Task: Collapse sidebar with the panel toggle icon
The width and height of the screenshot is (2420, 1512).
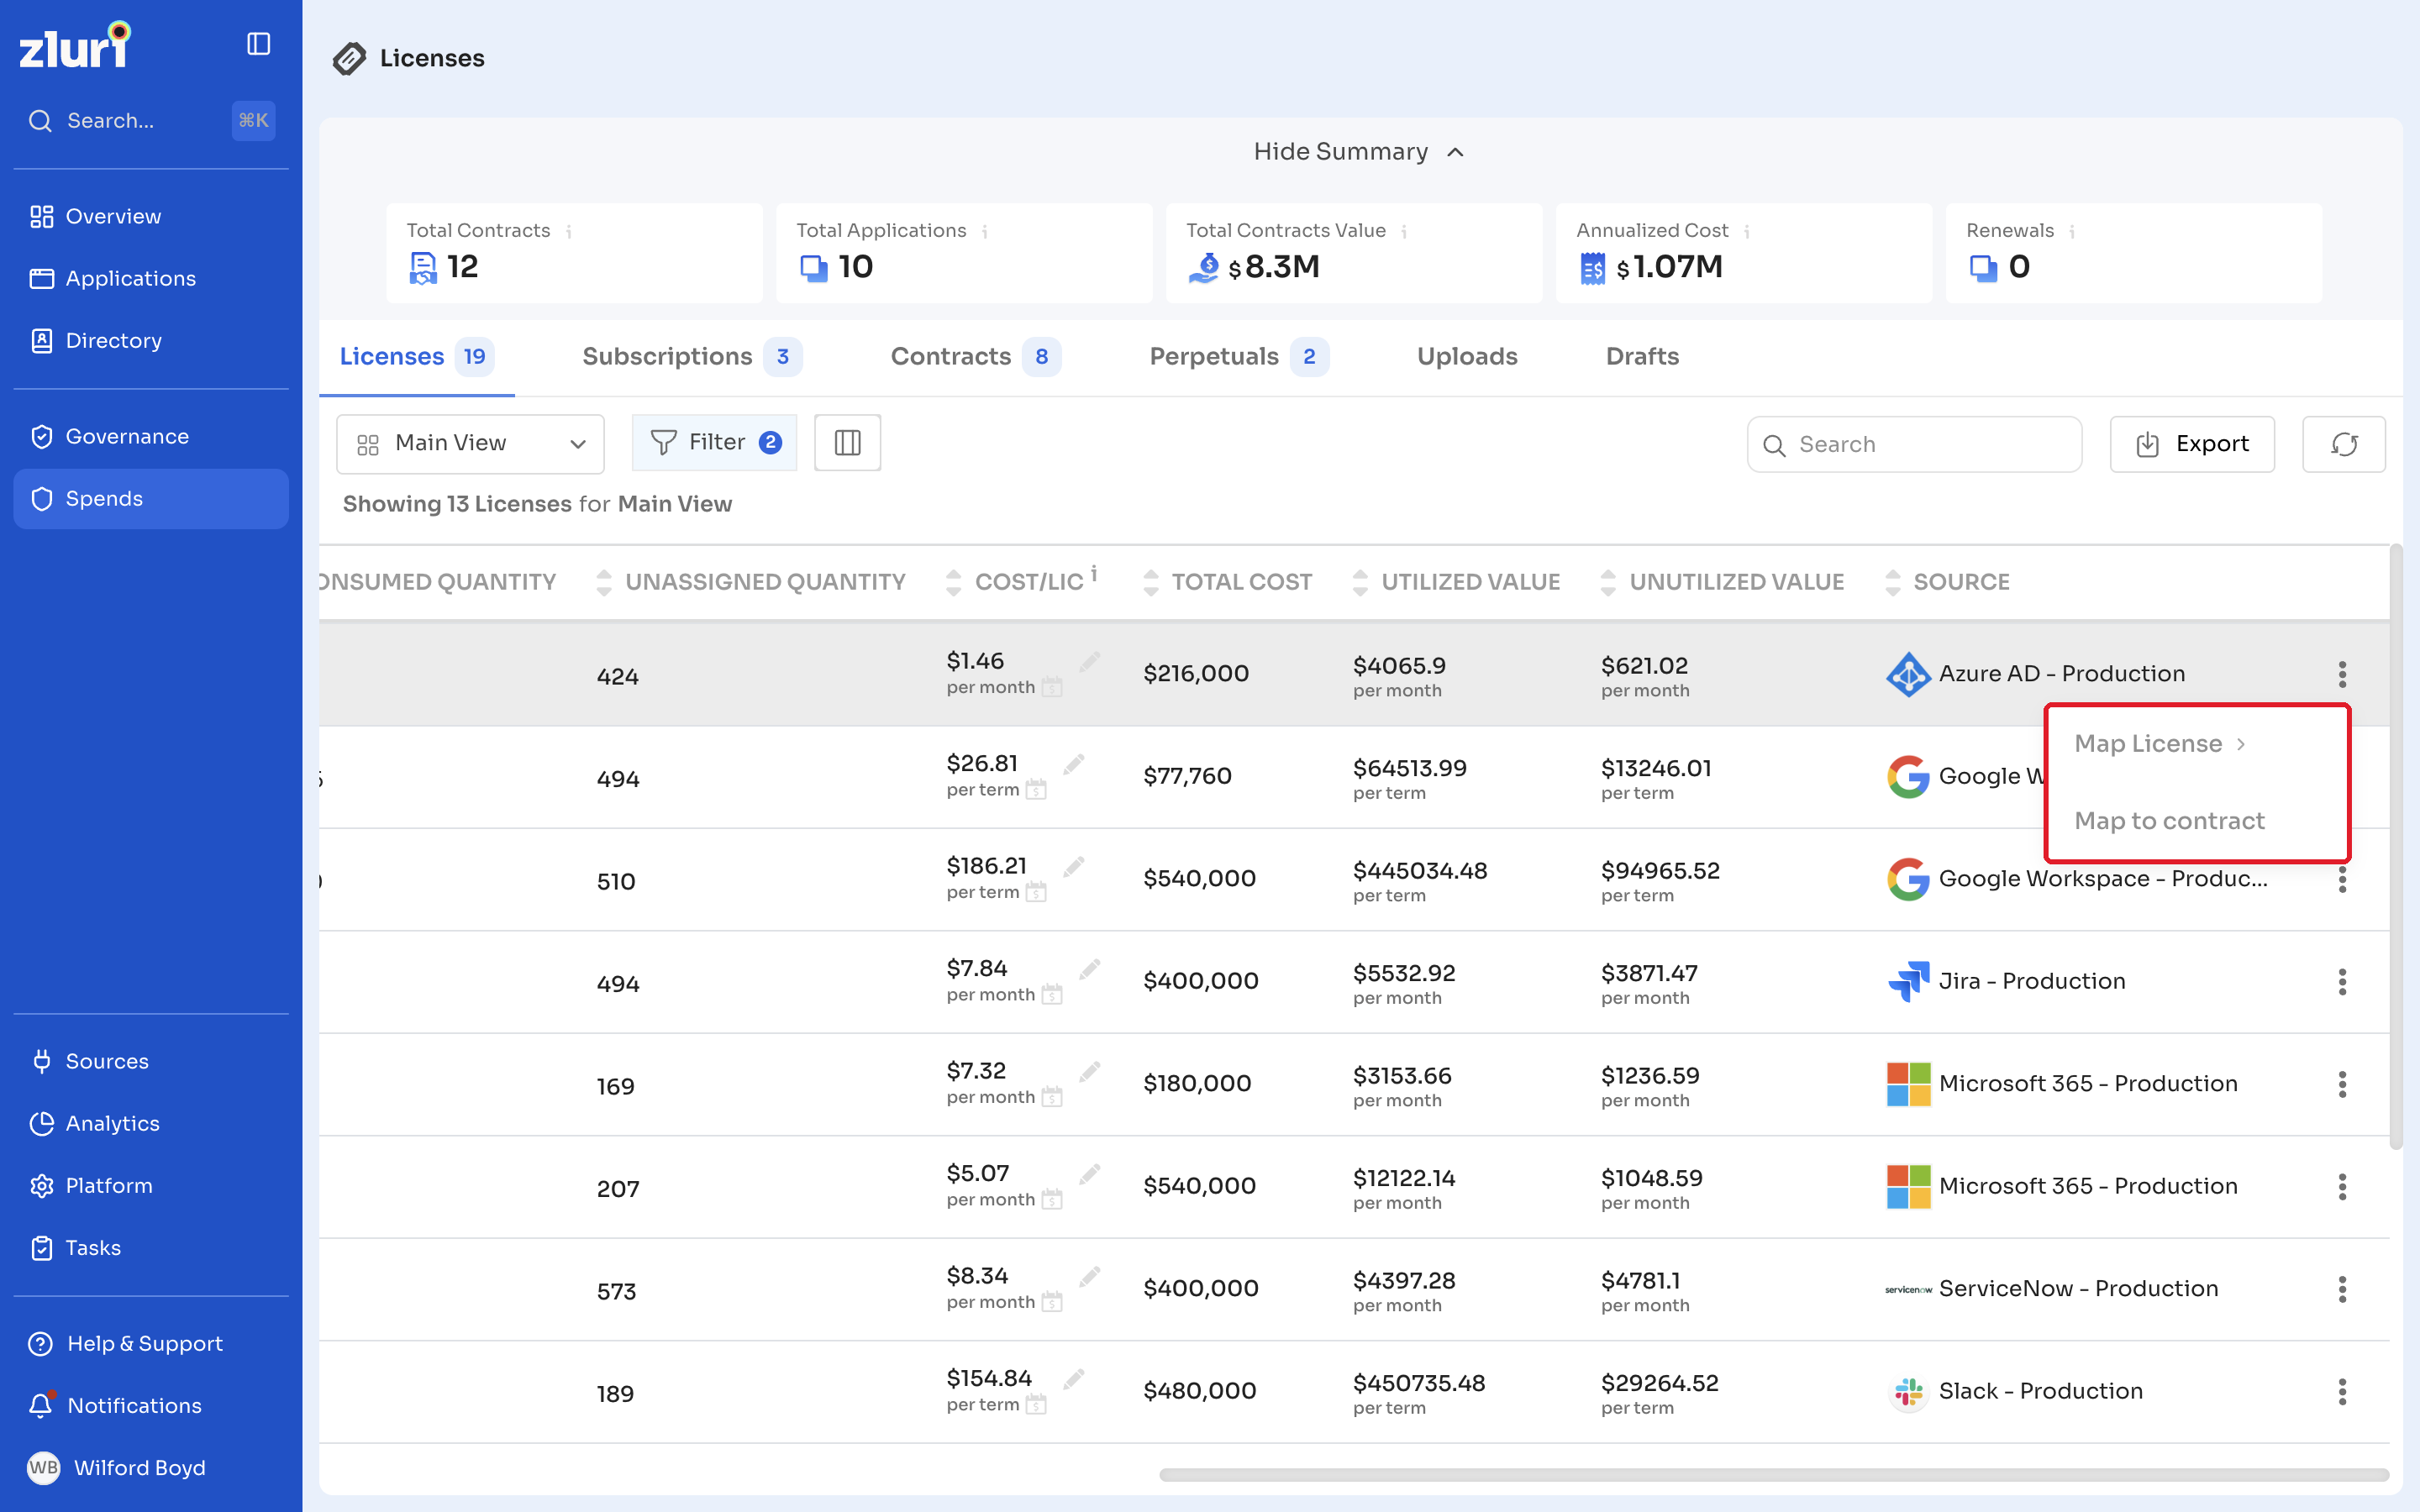Action: pos(258,44)
